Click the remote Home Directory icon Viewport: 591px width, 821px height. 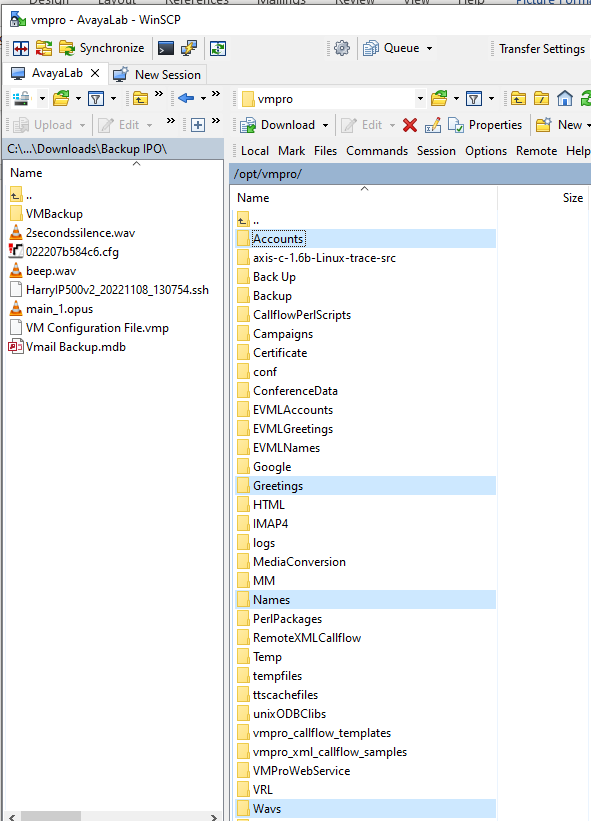(x=565, y=98)
